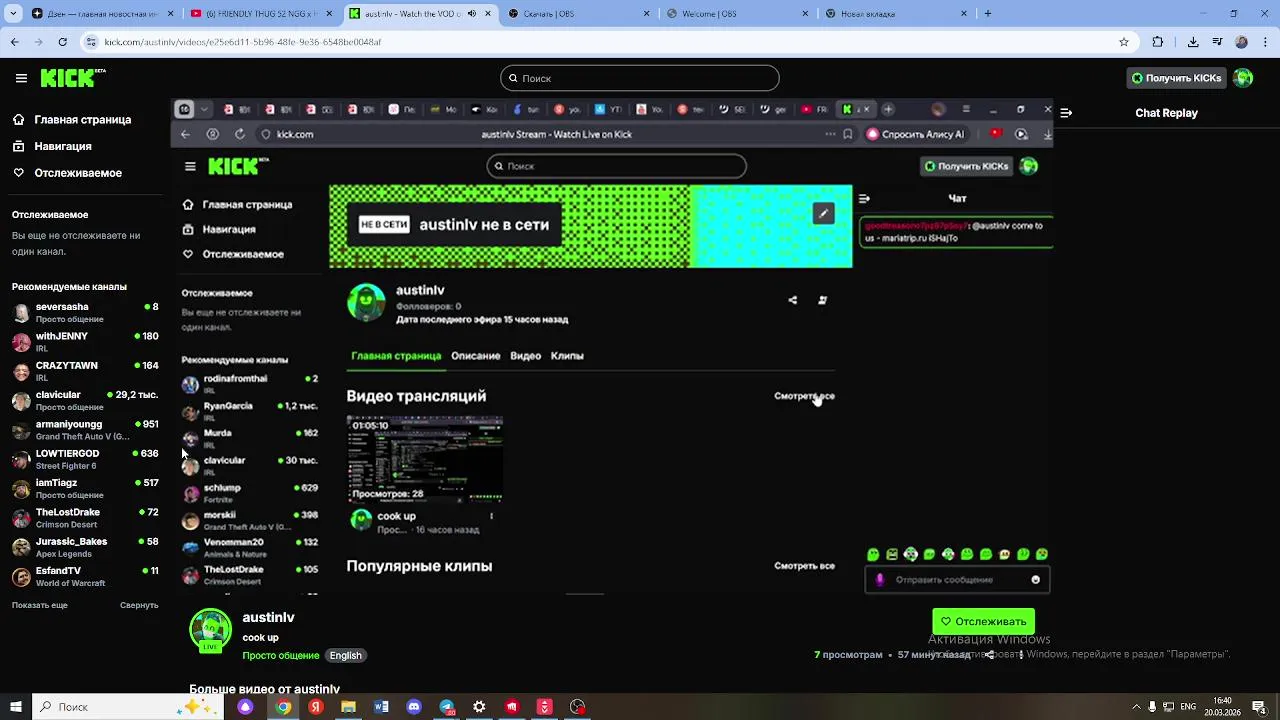Collapse recommended list with Свернуть
This screenshot has height=720, width=1280.
pyautogui.click(x=139, y=605)
